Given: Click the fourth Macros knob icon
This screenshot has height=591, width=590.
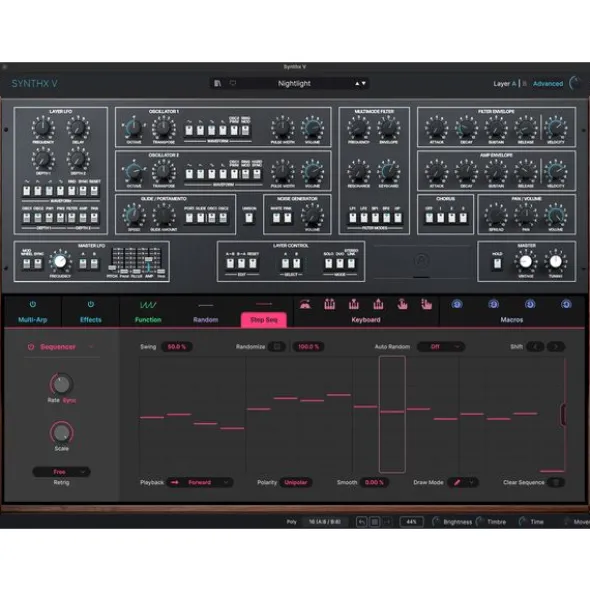Looking at the screenshot, I should click(566, 304).
